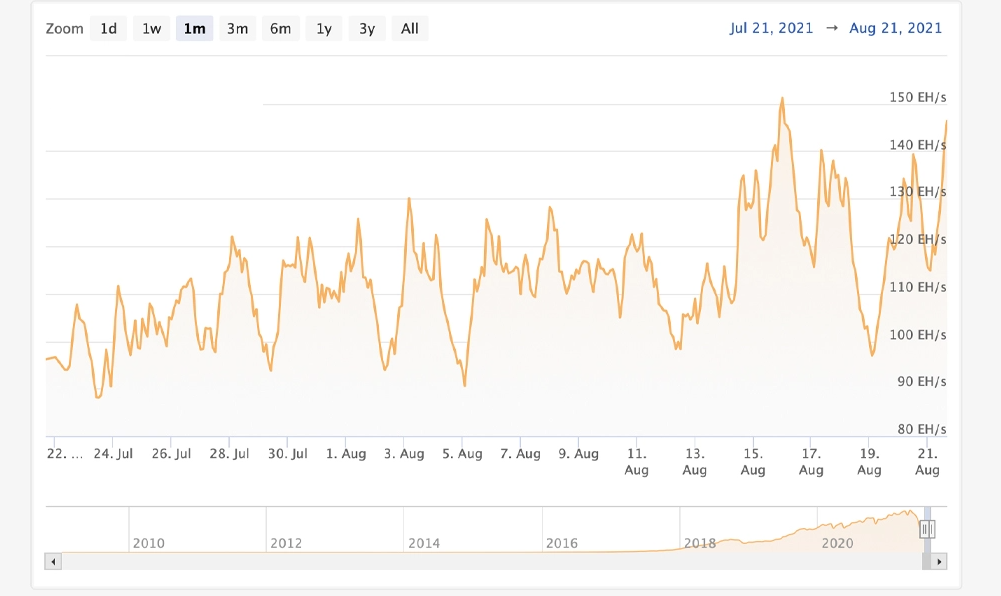Click the 100 EH/s axis label
Viewport: 1001px width, 596px height.
click(x=917, y=334)
